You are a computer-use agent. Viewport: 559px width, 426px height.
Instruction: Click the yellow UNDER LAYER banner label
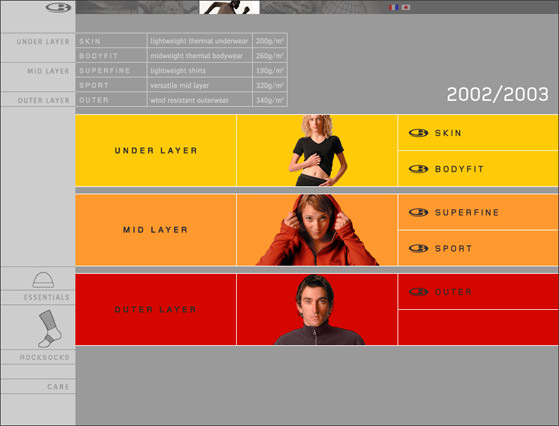pos(156,150)
